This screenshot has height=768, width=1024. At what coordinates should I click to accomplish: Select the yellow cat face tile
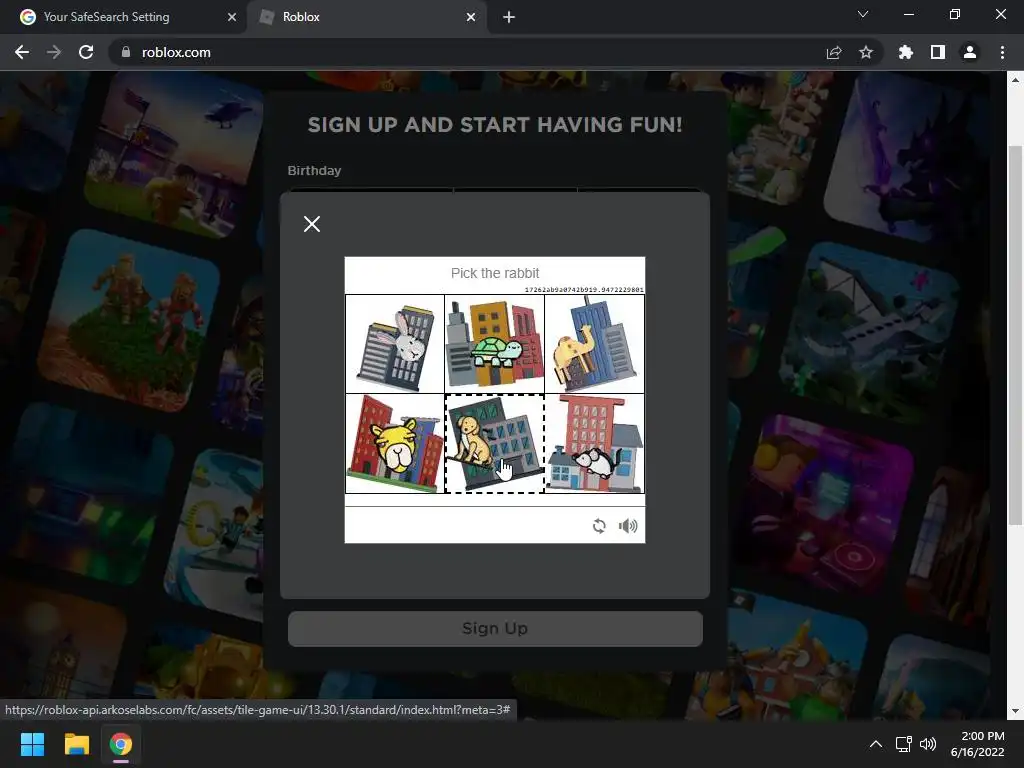pos(395,443)
